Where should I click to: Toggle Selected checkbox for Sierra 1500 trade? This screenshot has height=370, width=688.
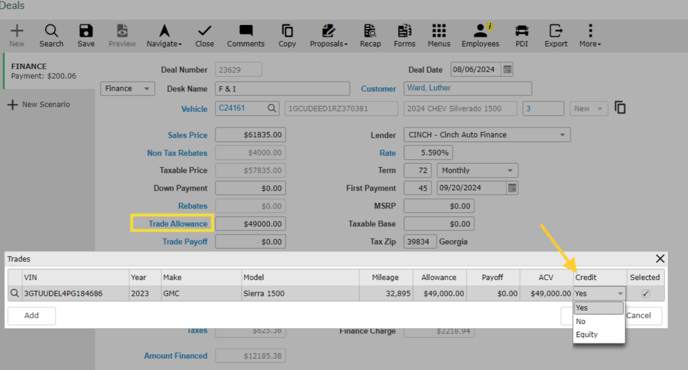tap(645, 293)
